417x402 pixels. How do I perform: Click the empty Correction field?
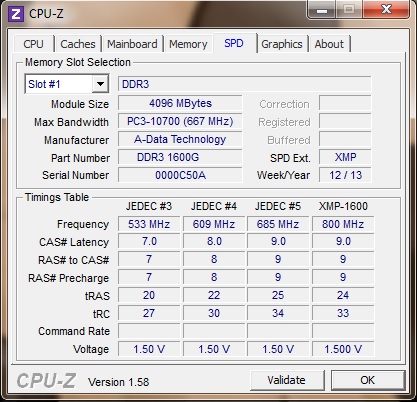point(345,103)
